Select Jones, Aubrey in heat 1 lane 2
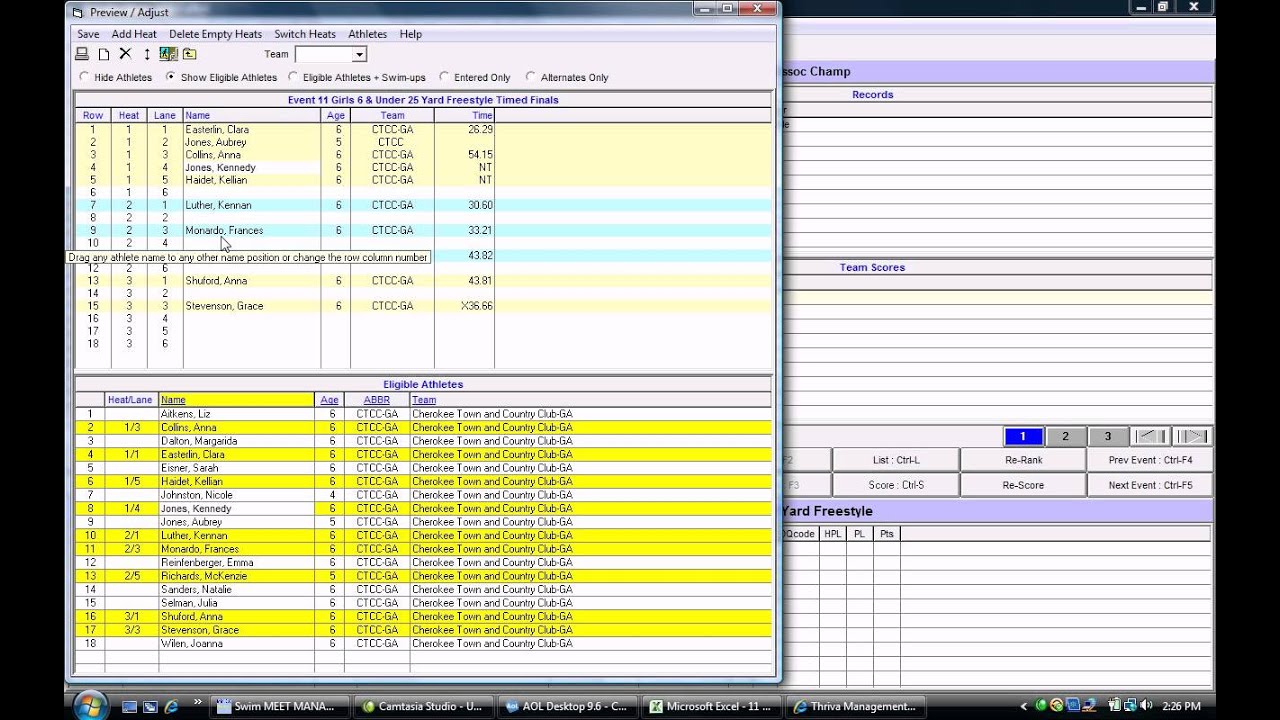 point(215,142)
